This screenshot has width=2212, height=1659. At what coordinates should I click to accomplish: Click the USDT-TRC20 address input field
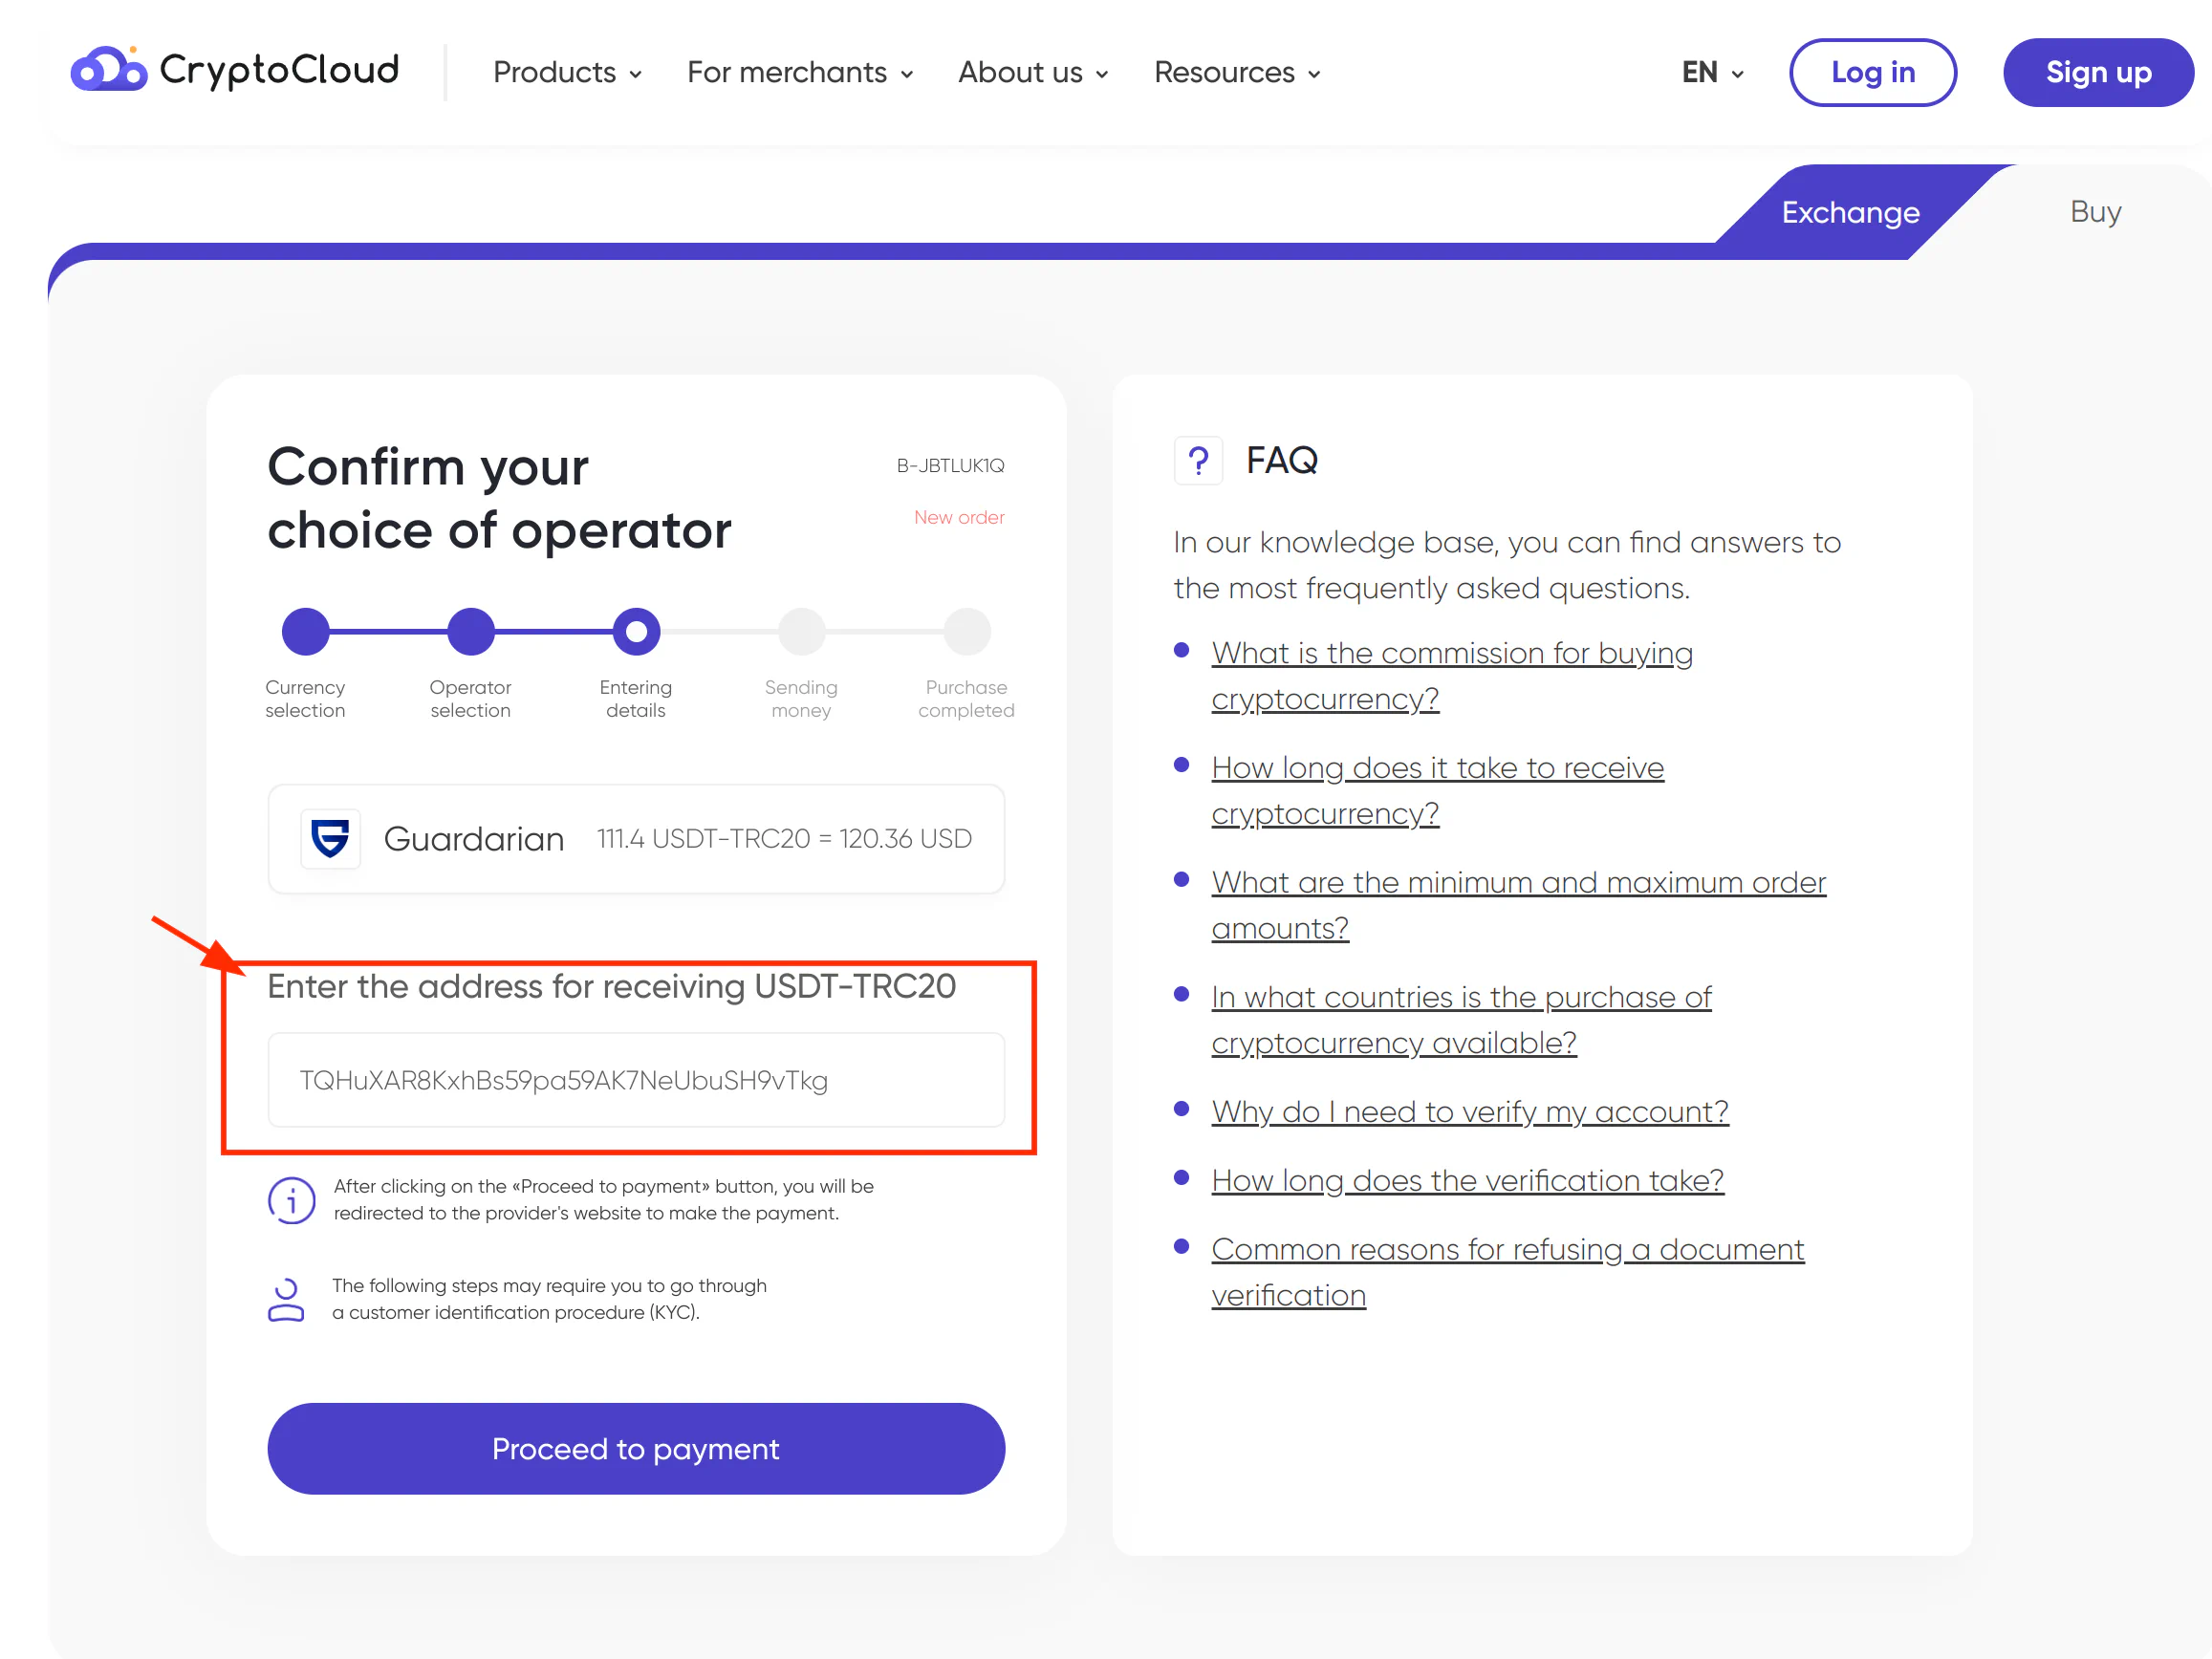[637, 1079]
